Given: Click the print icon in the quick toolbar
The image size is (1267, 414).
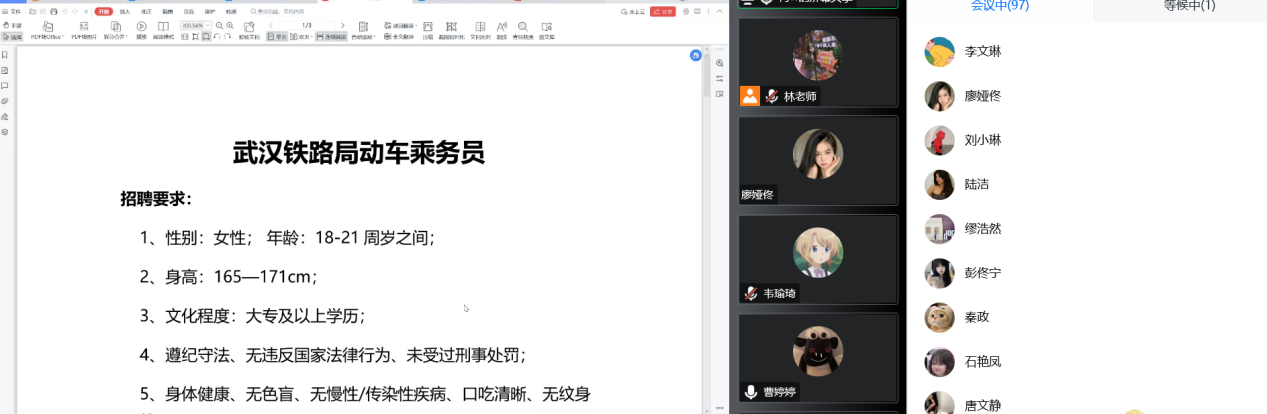Looking at the screenshot, I should point(55,11).
